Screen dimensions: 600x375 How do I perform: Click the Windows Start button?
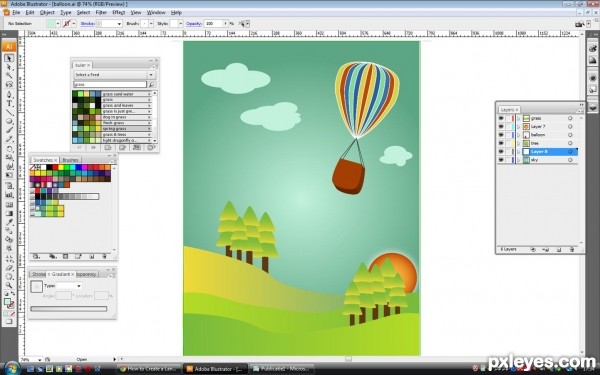12,368
